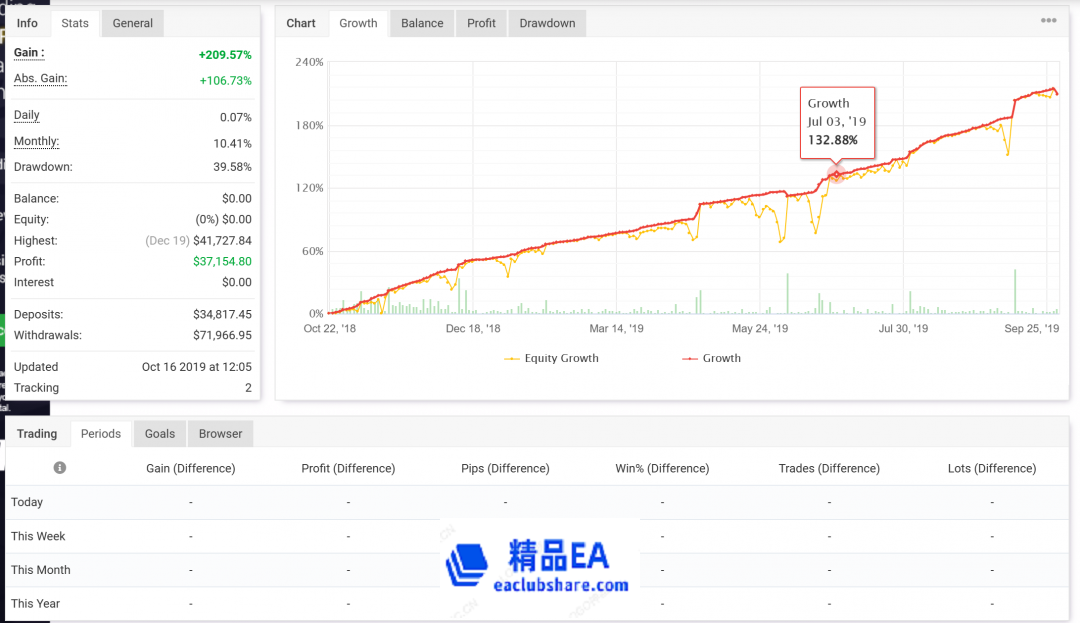The height and width of the screenshot is (623, 1080).
Task: Switch to the Periods tab
Action: point(100,433)
